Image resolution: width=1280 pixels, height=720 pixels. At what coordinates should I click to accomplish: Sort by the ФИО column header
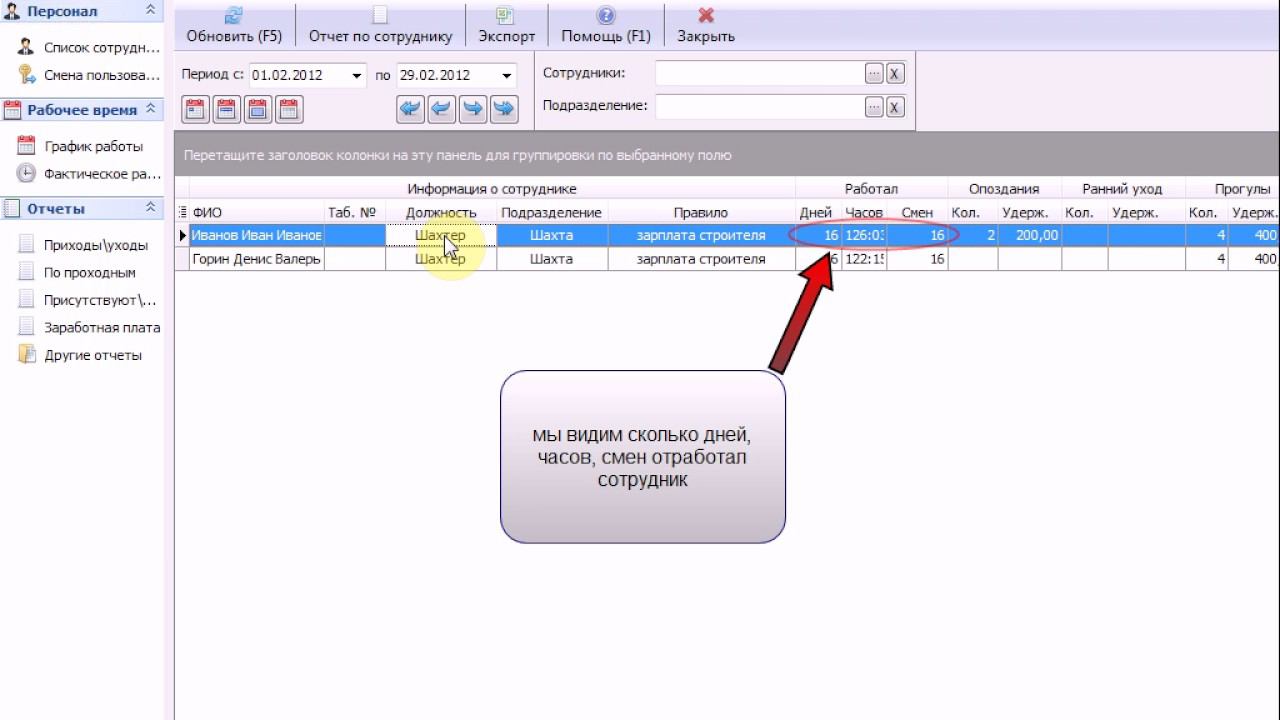tap(256, 212)
